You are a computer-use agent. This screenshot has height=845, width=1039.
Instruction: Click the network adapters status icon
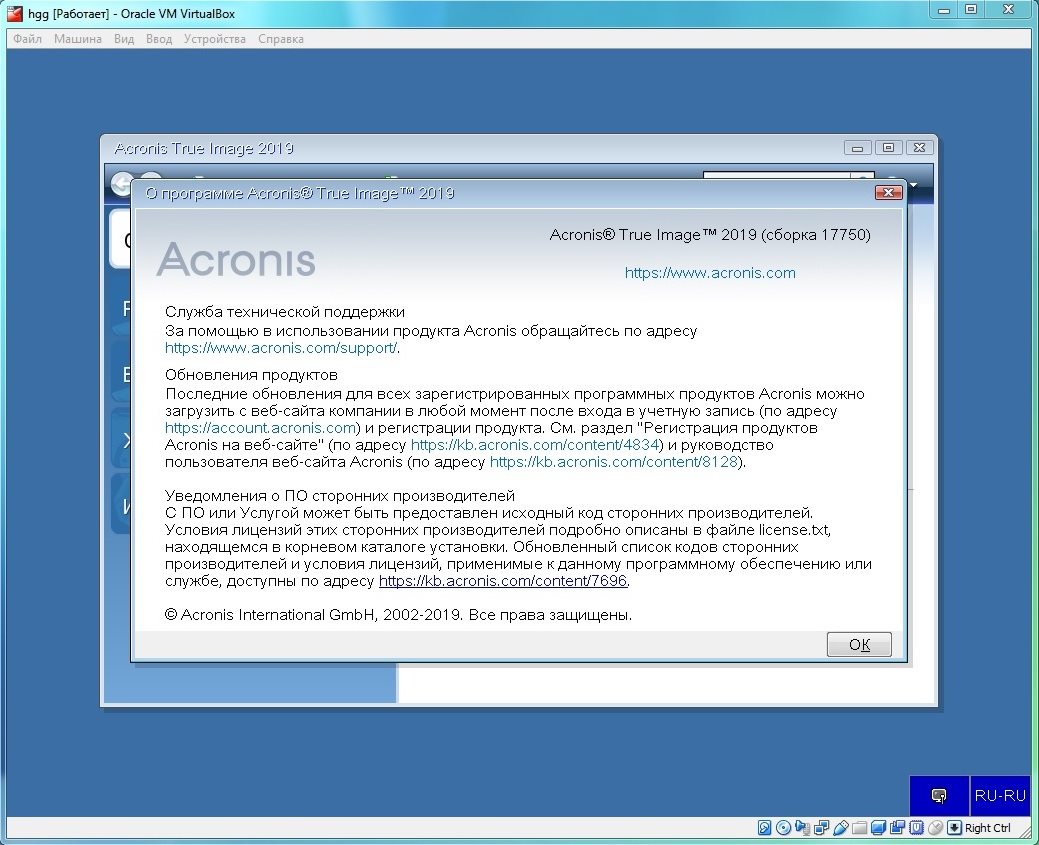pyautogui.click(x=821, y=828)
